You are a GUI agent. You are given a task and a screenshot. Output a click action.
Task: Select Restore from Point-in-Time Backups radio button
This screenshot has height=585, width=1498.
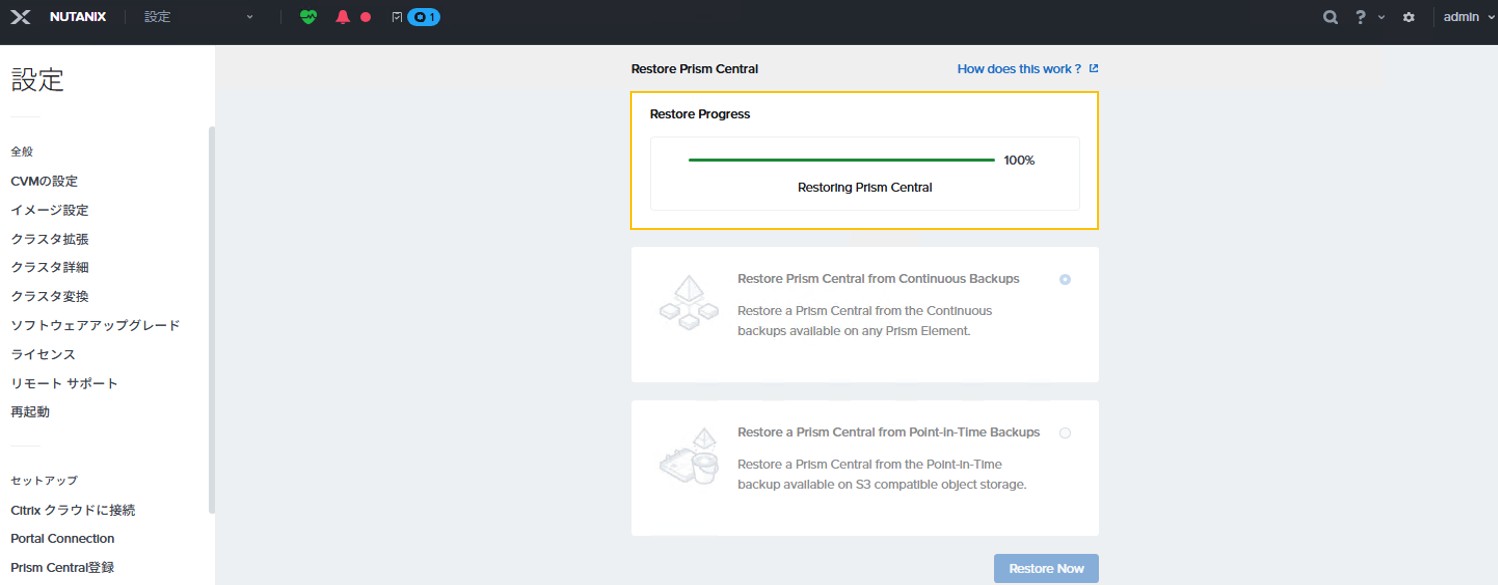pyautogui.click(x=1065, y=433)
